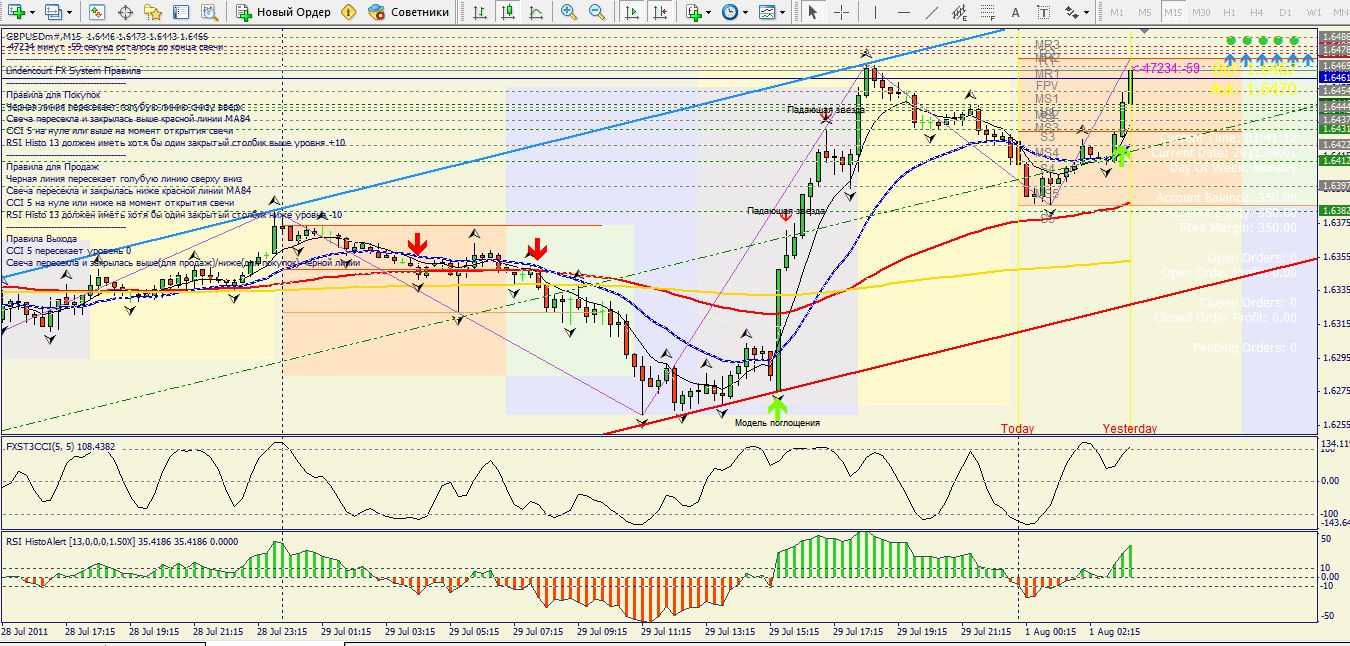This screenshot has height=646, width=1350.
Task: Switch to line chart display
Action: (x=536, y=12)
